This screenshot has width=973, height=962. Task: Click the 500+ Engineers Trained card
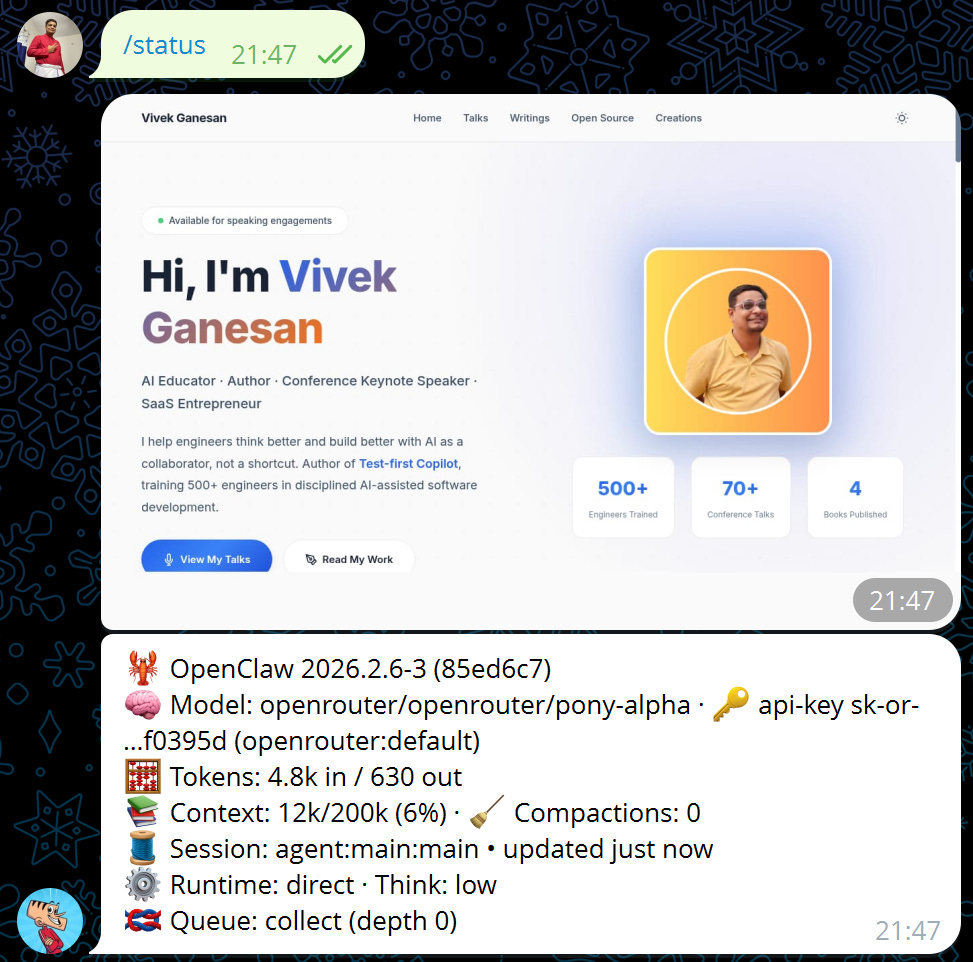pyautogui.click(x=623, y=497)
